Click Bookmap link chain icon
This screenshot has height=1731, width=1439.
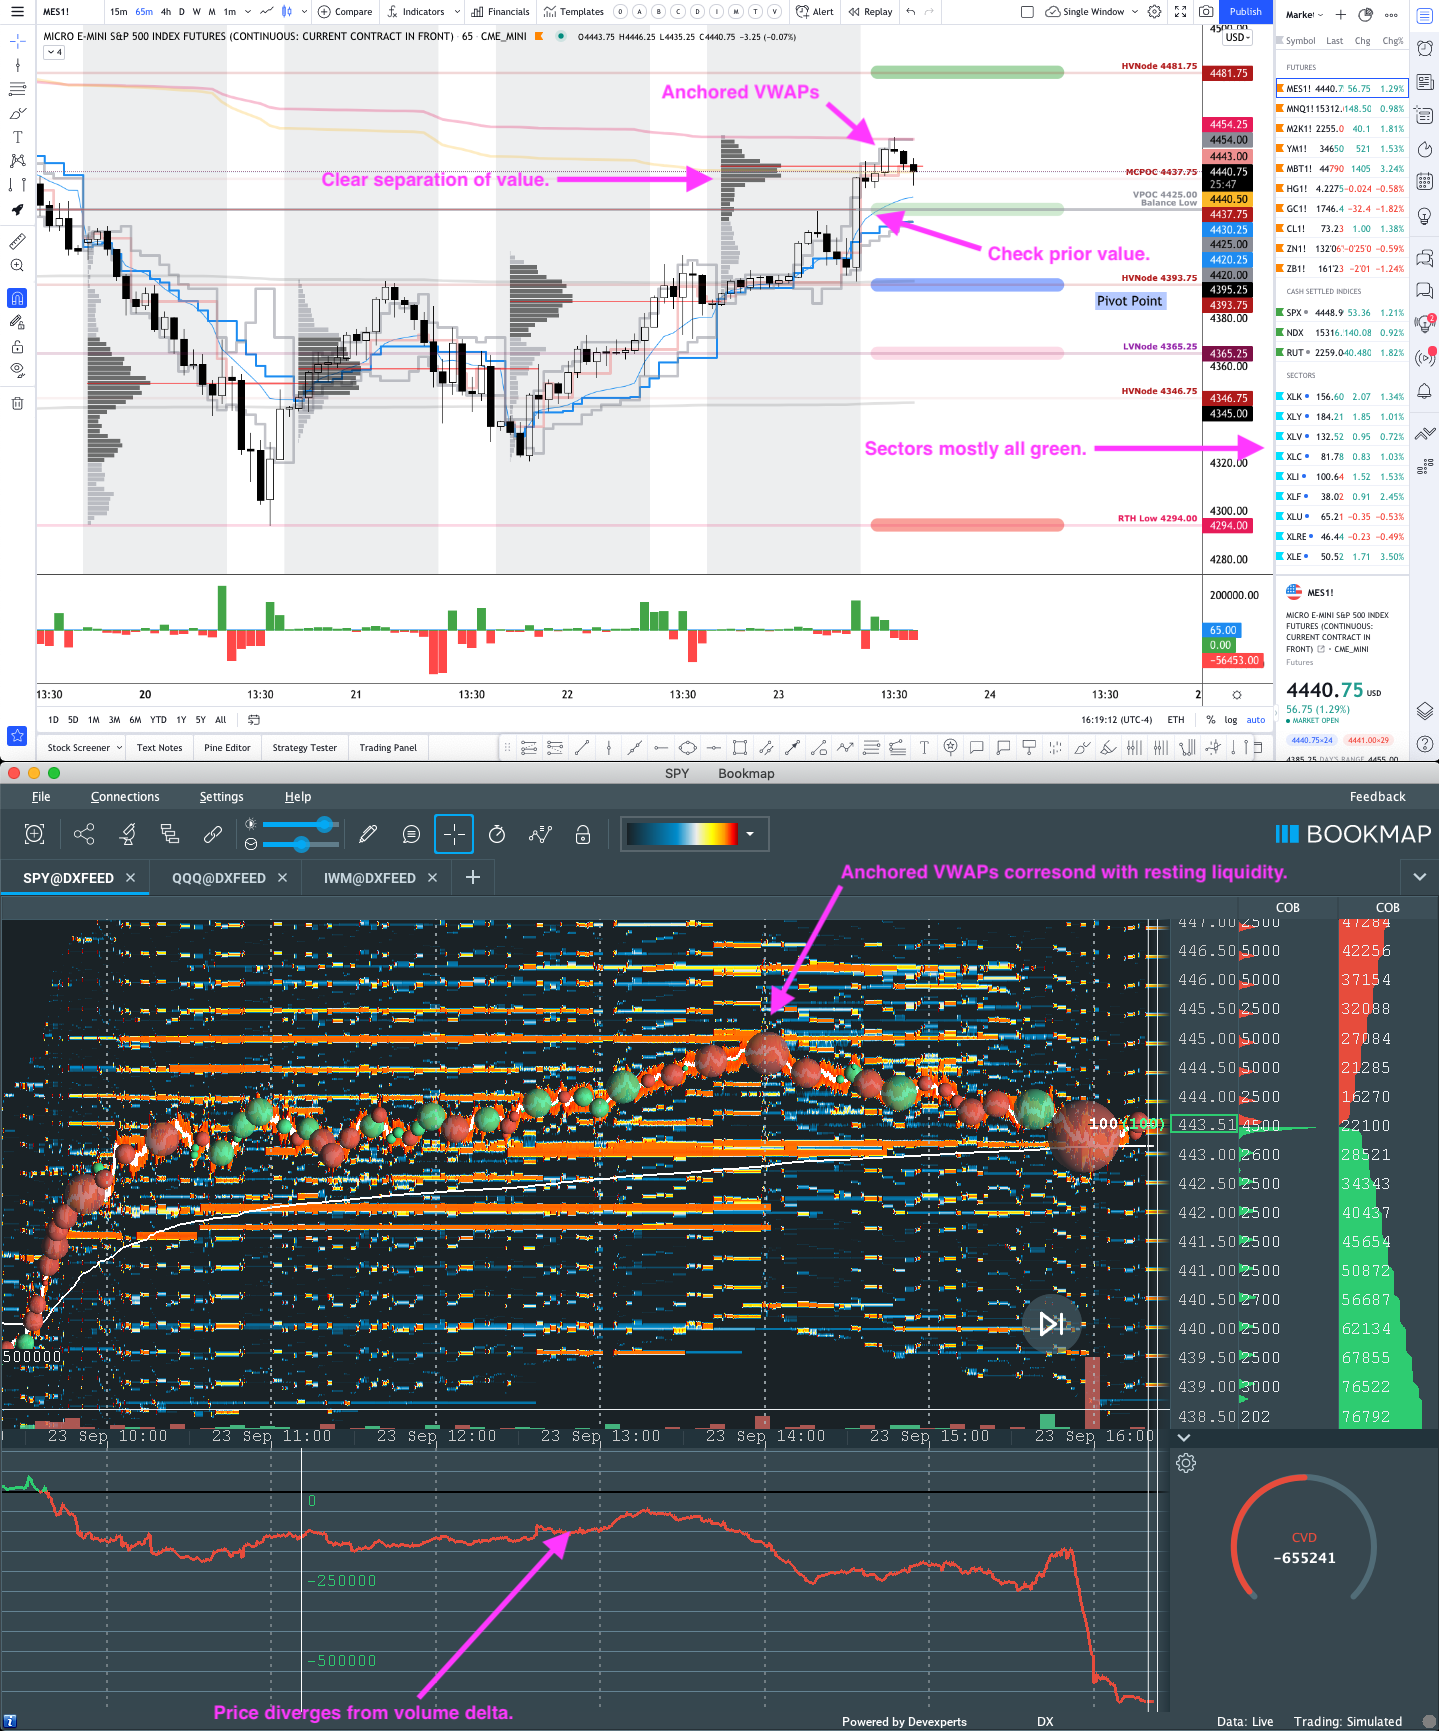[213, 834]
